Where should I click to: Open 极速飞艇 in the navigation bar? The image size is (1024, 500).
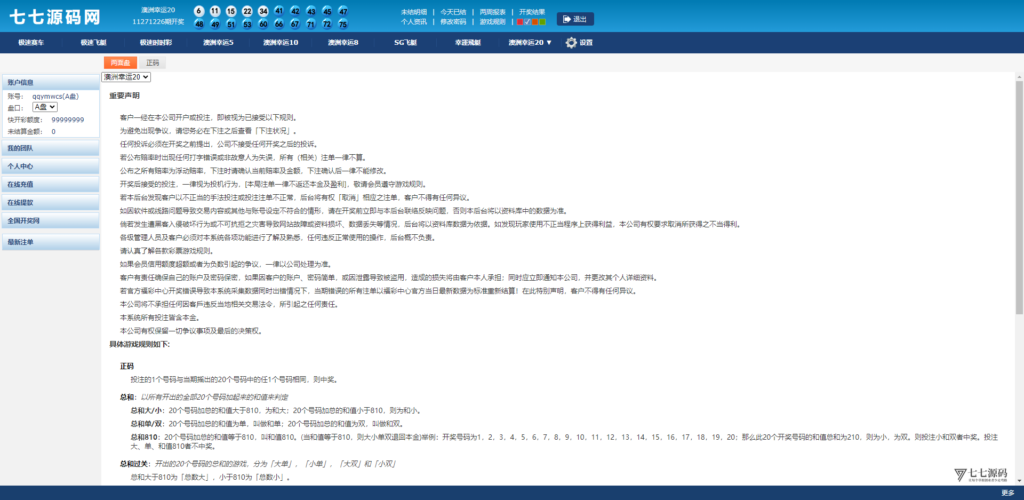pos(93,42)
